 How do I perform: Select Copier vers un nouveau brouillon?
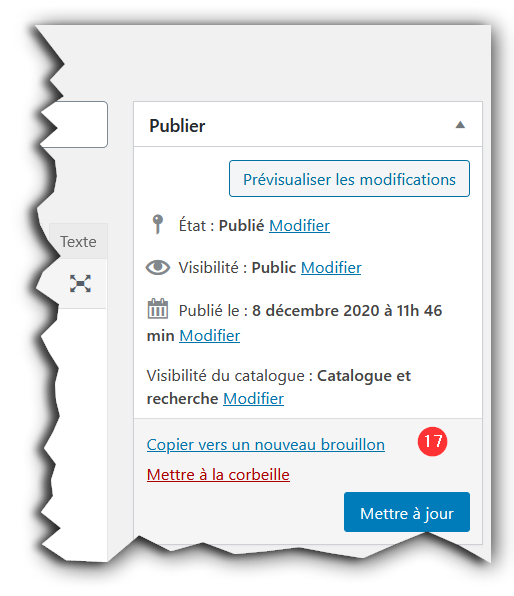pyautogui.click(x=266, y=445)
